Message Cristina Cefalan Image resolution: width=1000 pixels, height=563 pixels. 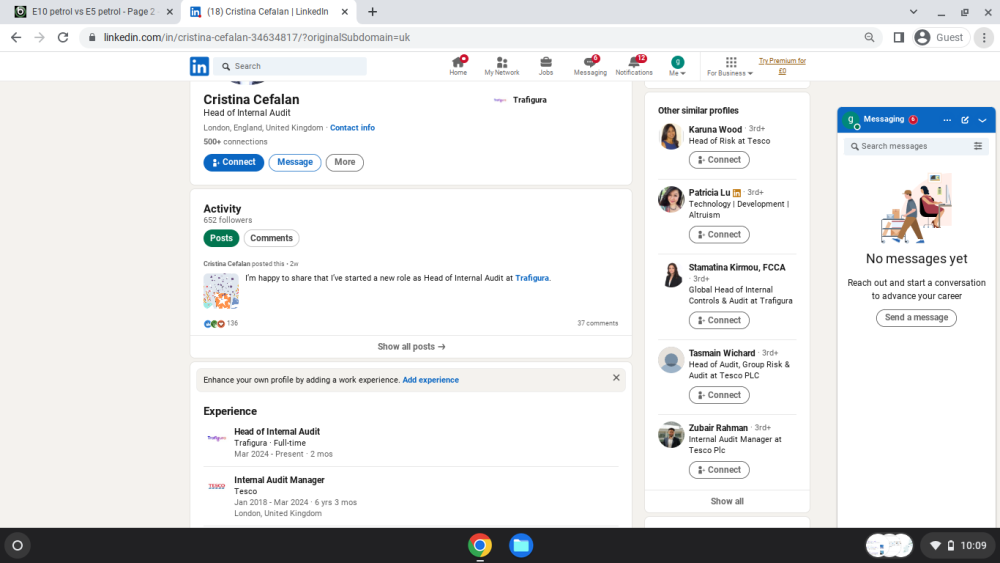[x=295, y=163]
